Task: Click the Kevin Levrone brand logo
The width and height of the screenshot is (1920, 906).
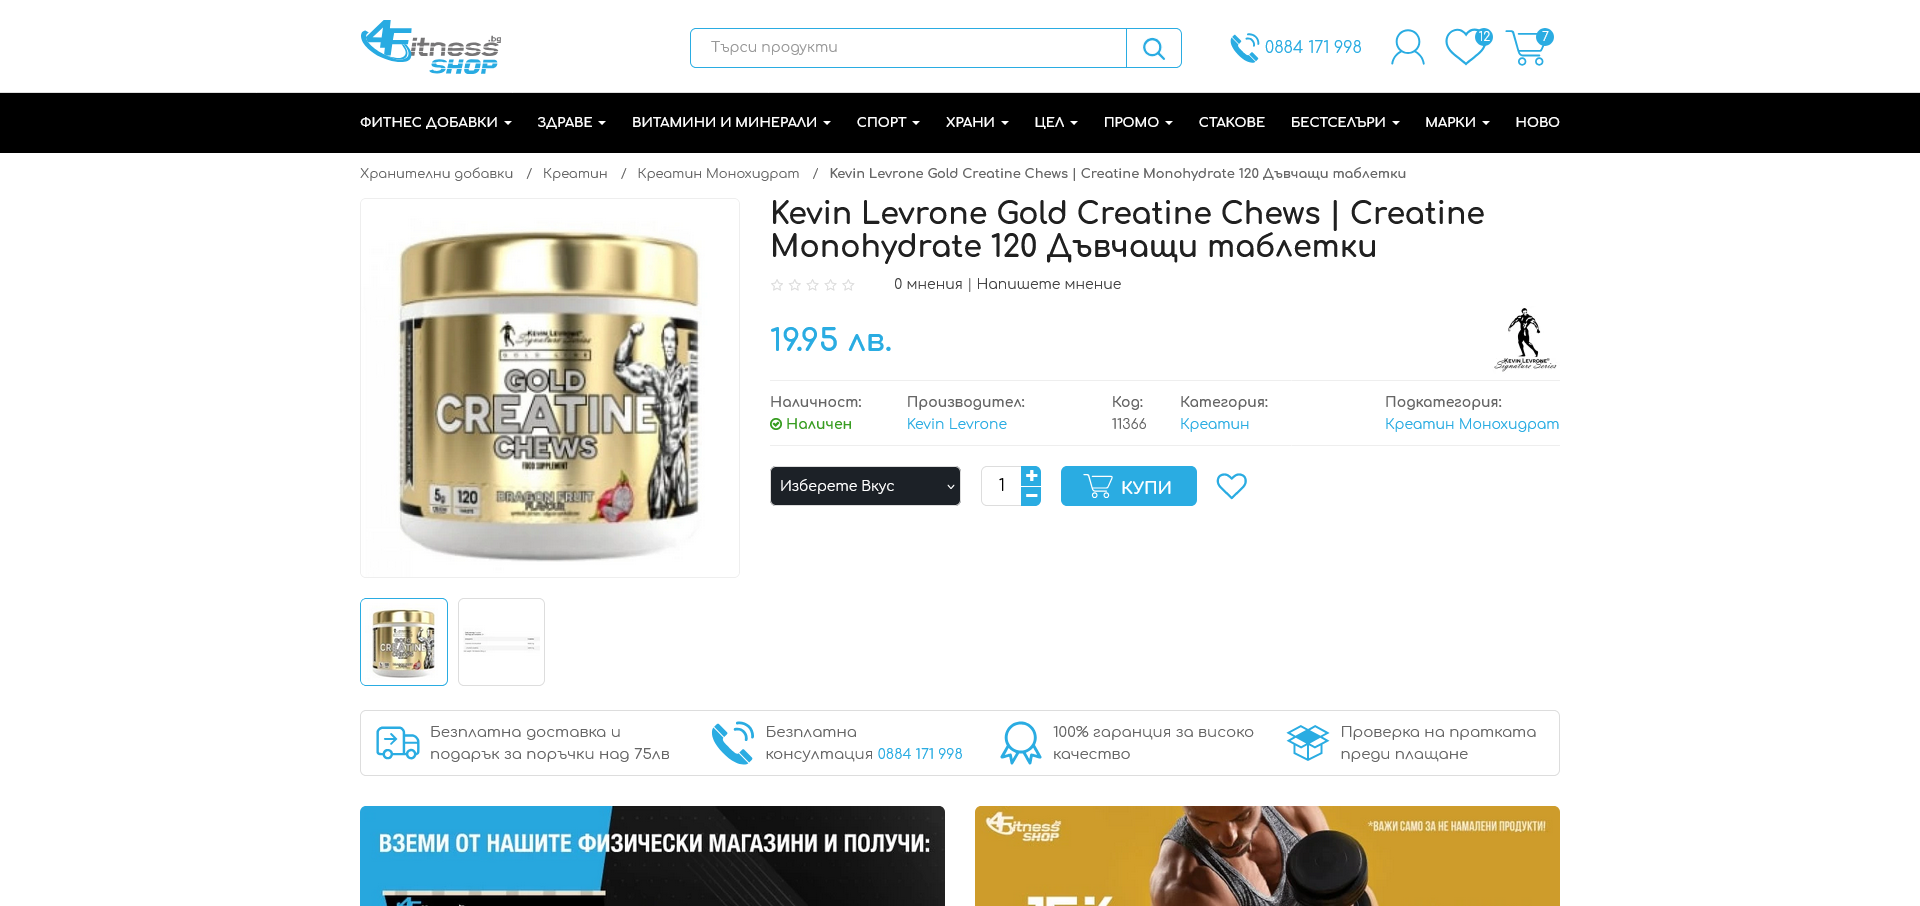Action: point(1525,339)
